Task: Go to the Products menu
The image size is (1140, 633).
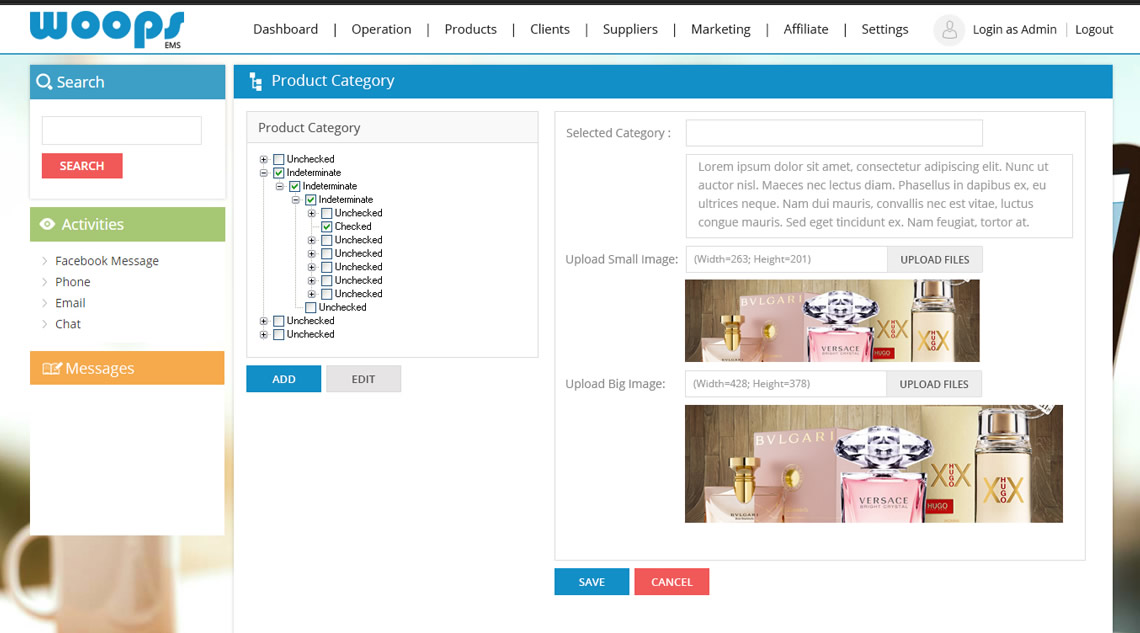Action: pos(470,29)
